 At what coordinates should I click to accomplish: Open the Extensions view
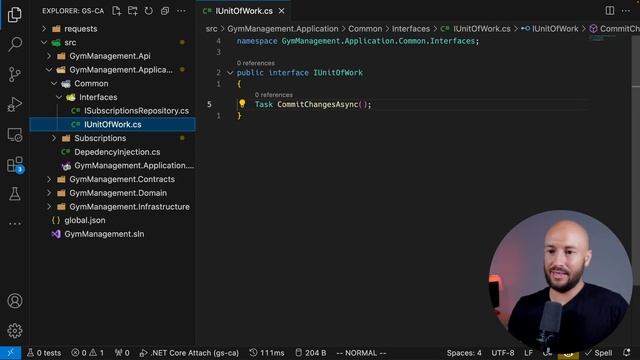coord(15,164)
